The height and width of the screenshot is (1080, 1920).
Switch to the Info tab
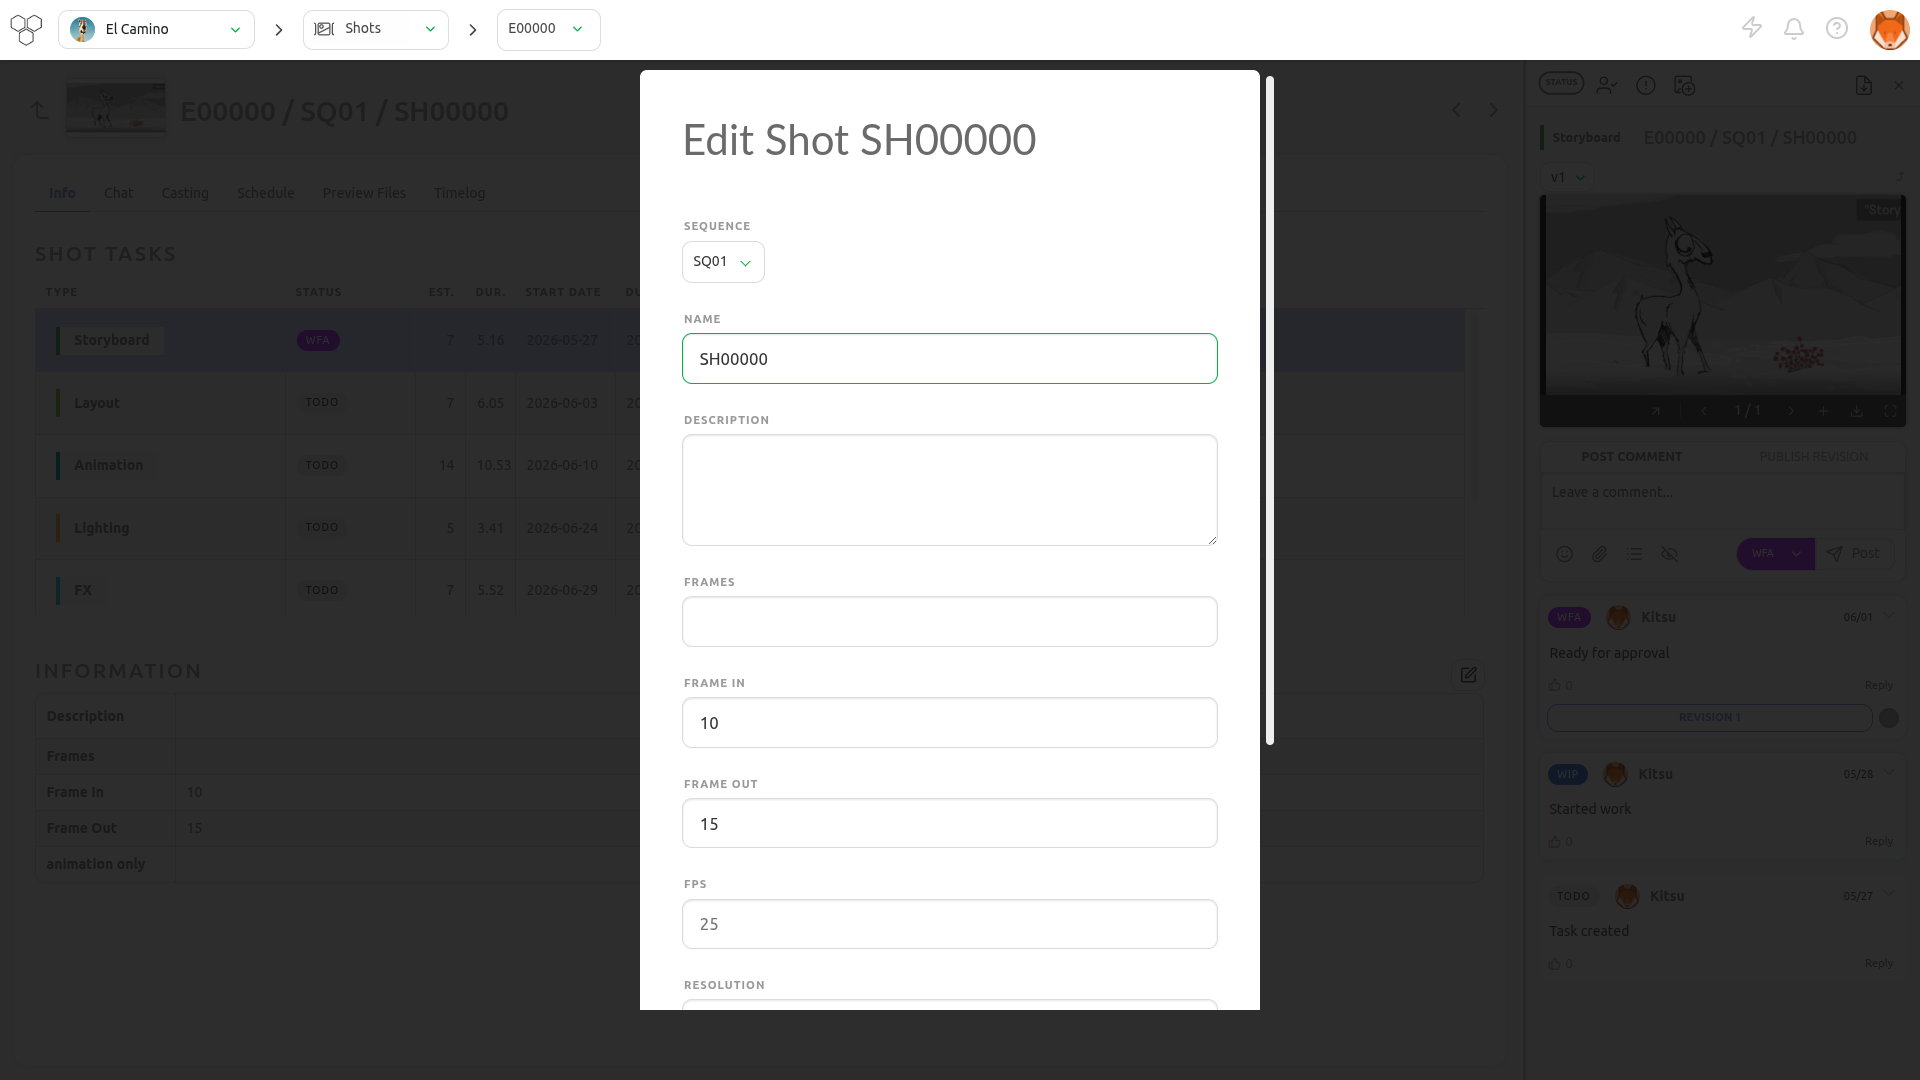click(x=62, y=193)
